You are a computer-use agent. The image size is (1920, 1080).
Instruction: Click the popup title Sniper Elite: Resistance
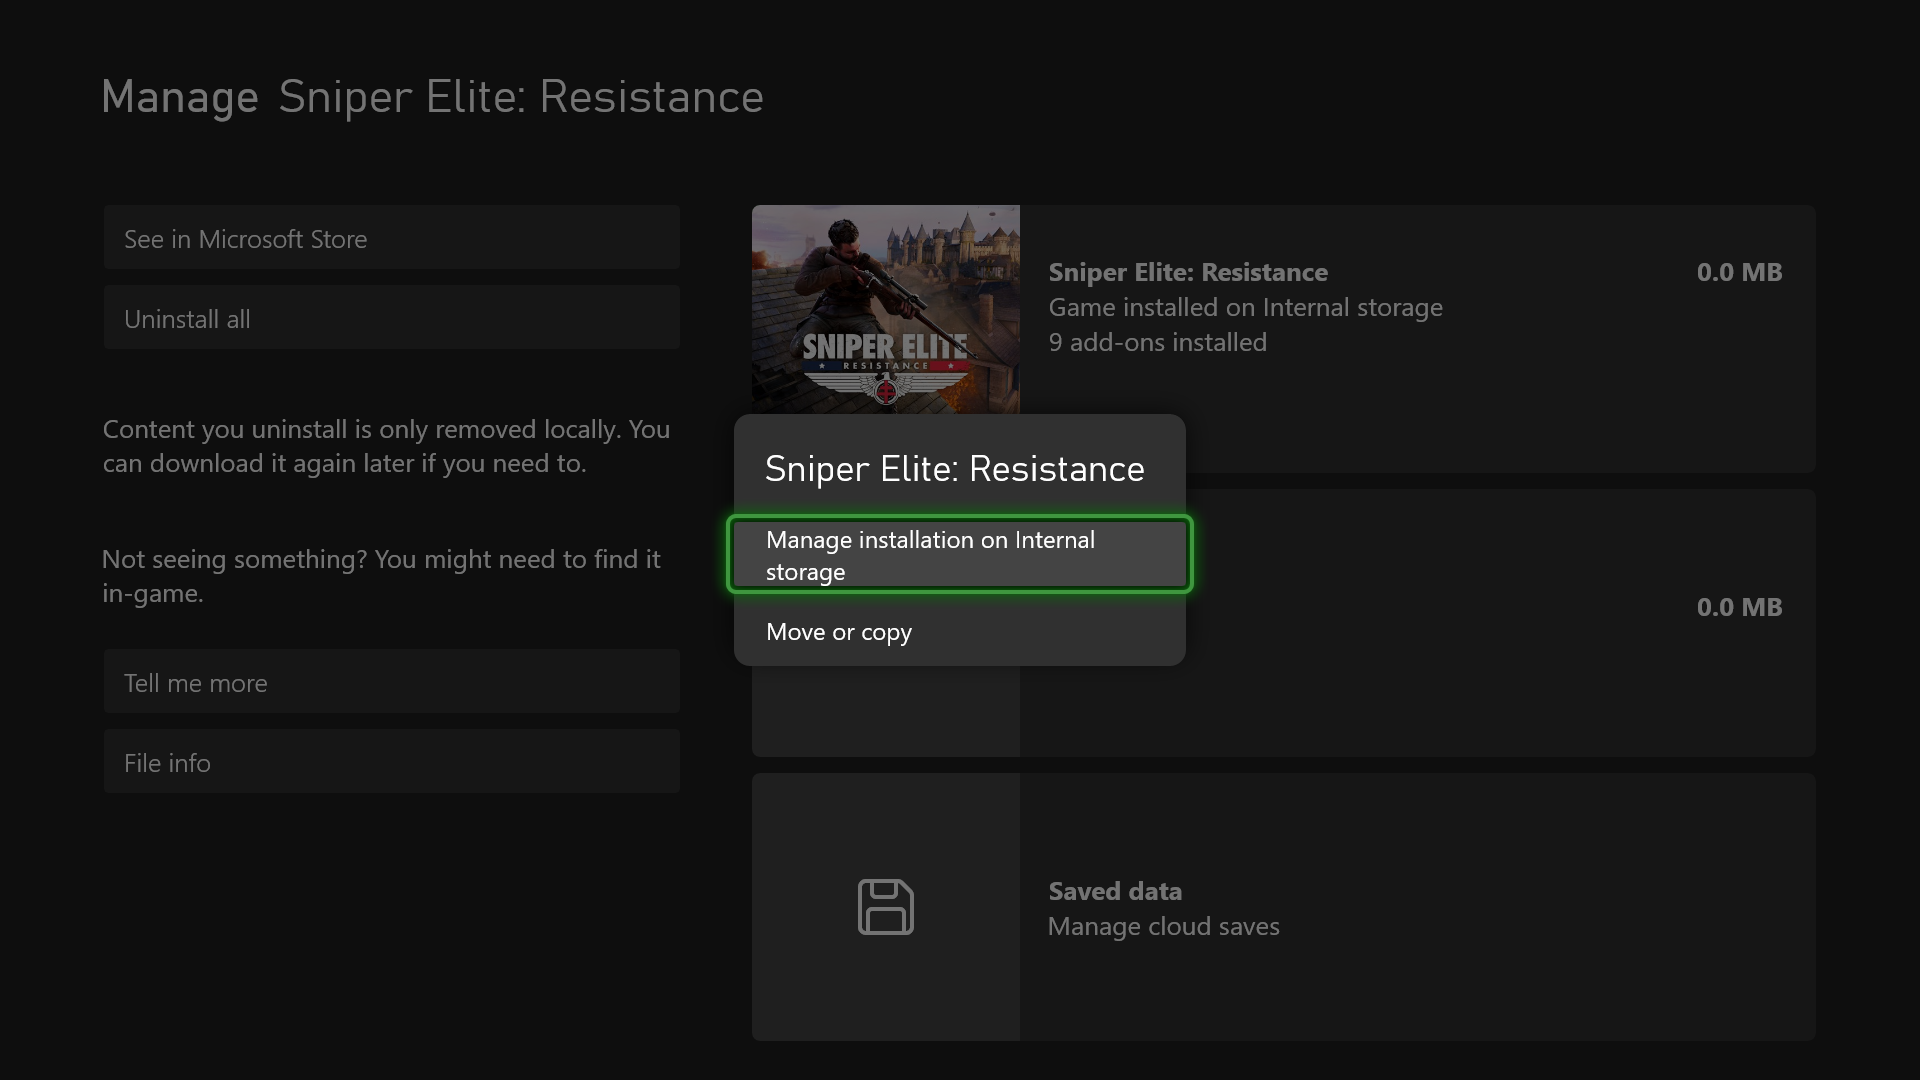(955, 469)
